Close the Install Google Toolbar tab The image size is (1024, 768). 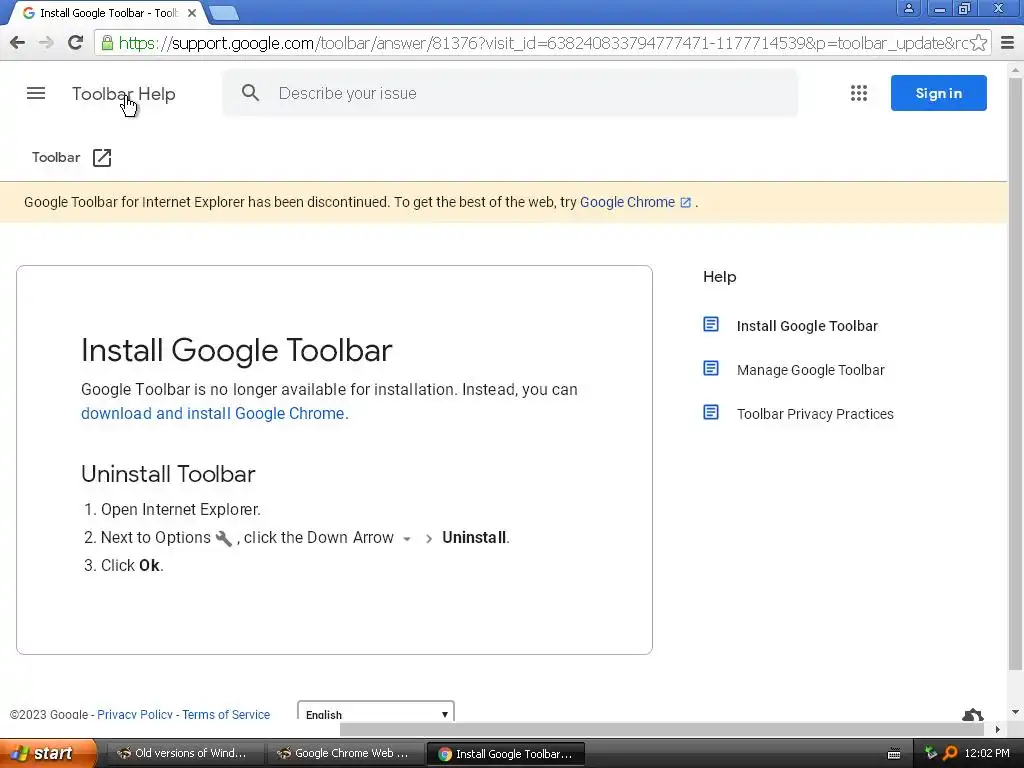pyautogui.click(x=191, y=13)
